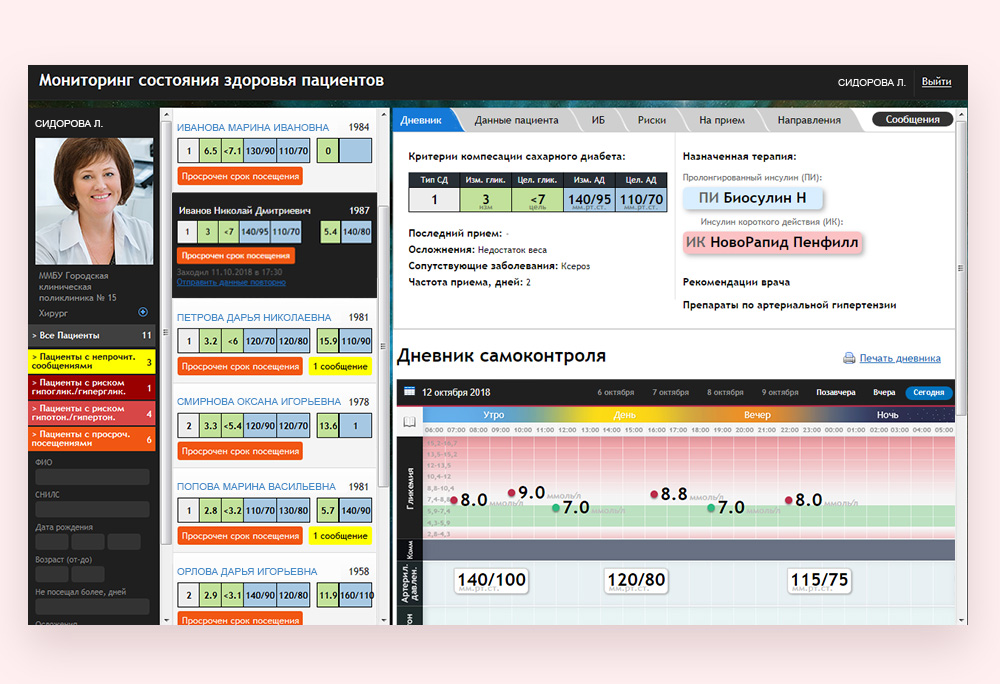Click the СНИЛС input field
This screenshot has width=1000, height=684.
(x=92, y=509)
